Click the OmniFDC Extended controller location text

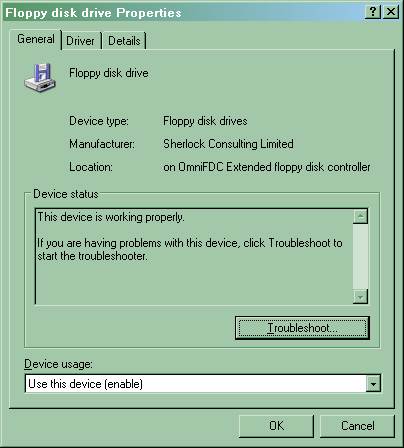(x=267, y=167)
